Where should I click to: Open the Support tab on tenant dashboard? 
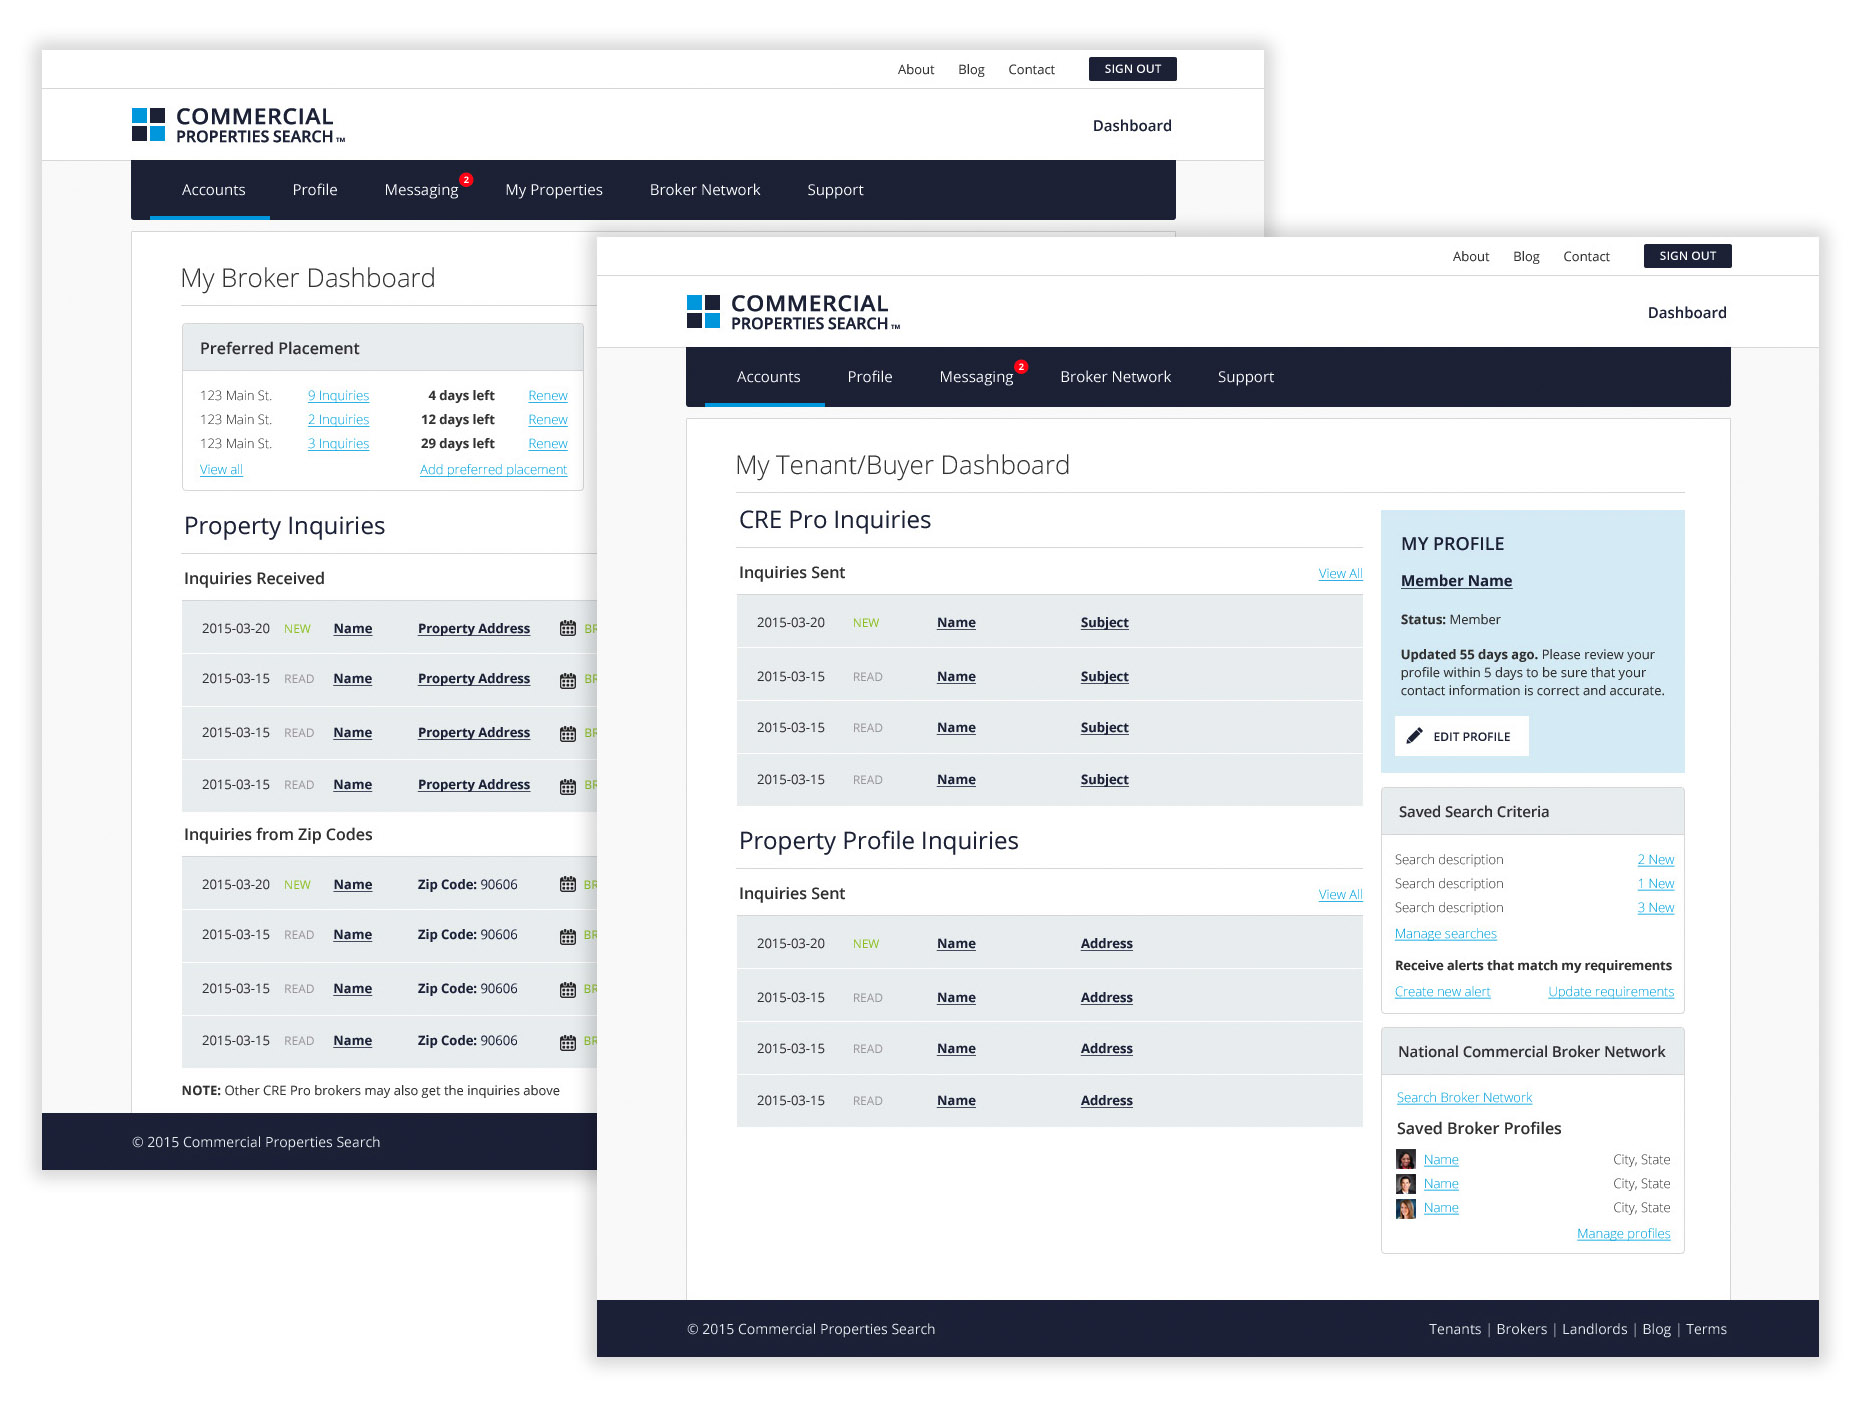pos(1245,377)
